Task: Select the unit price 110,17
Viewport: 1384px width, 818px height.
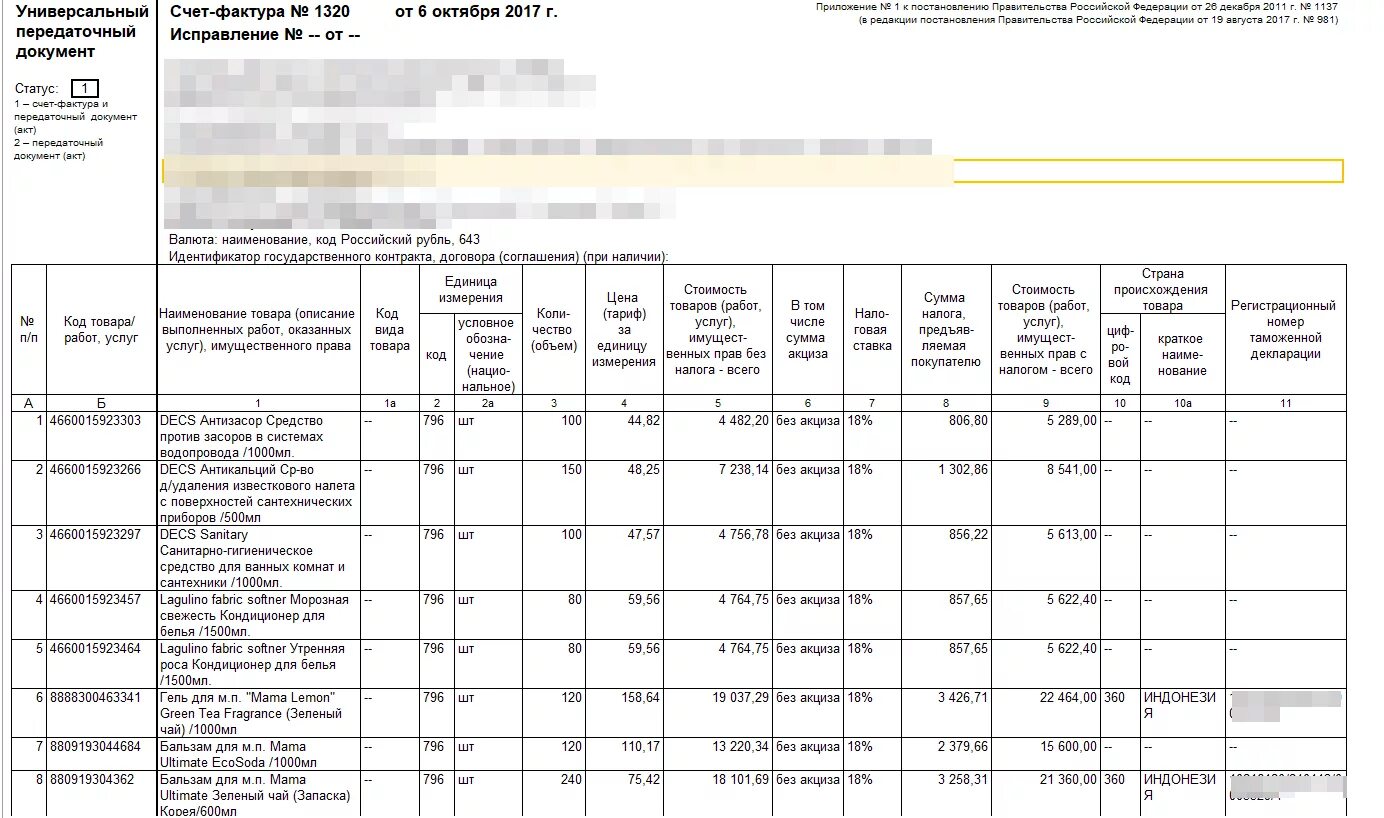Action: point(639,747)
